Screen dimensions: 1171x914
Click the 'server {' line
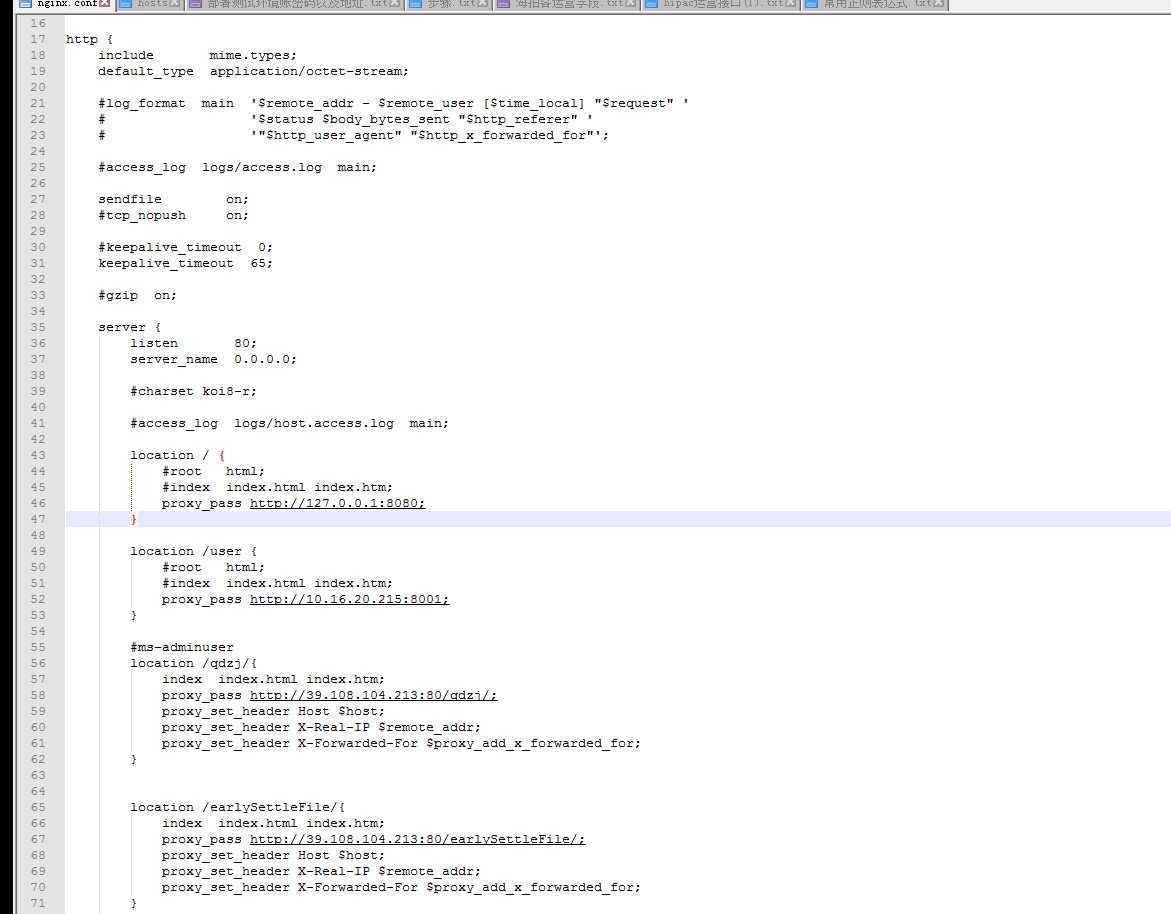(129, 327)
